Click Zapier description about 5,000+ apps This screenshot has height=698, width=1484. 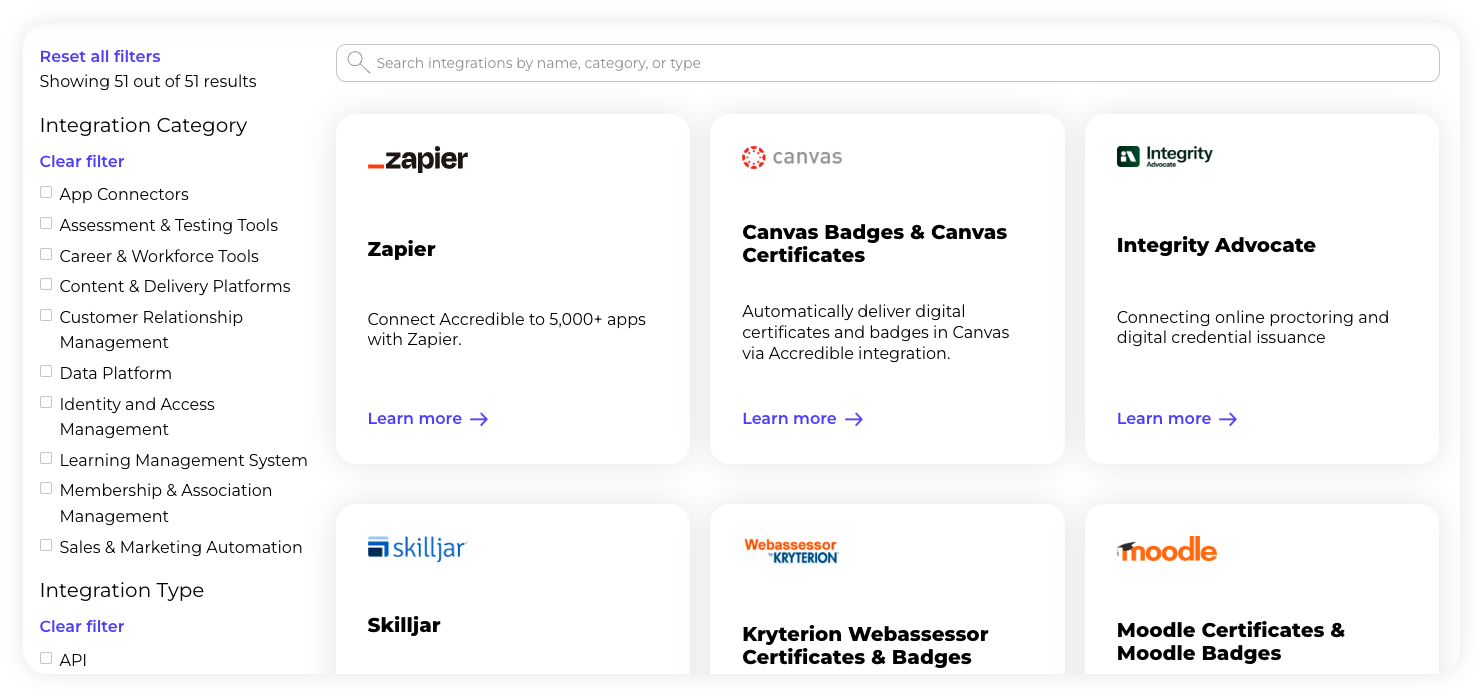click(x=507, y=329)
